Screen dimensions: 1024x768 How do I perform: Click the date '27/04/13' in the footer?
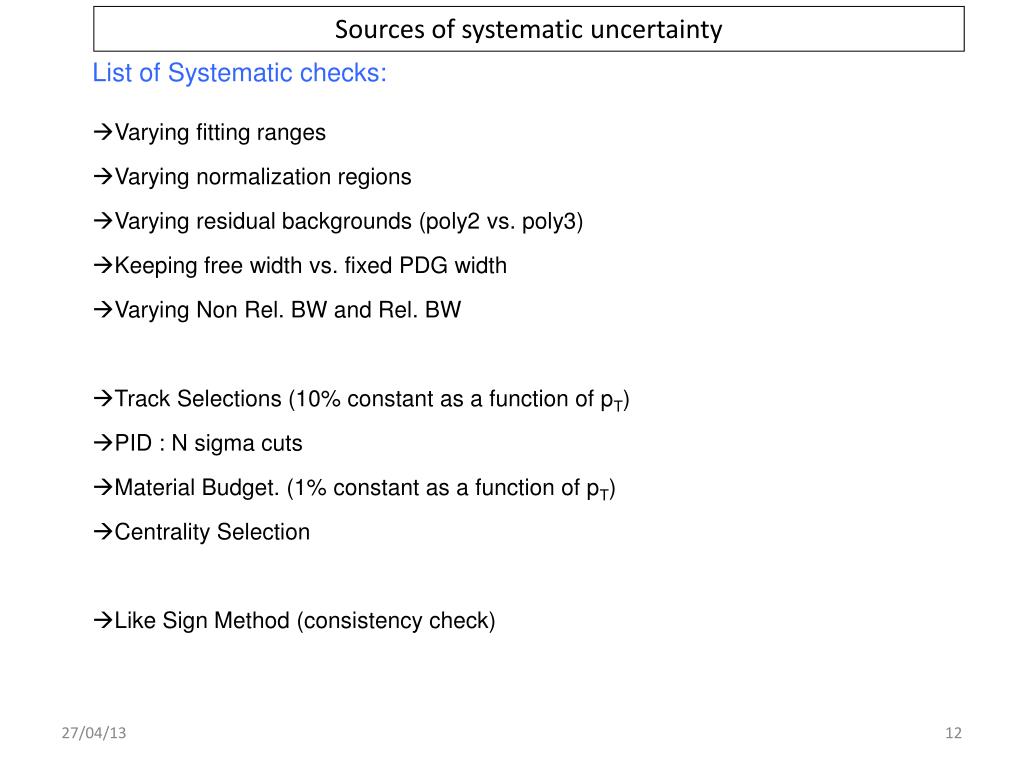[x=94, y=733]
